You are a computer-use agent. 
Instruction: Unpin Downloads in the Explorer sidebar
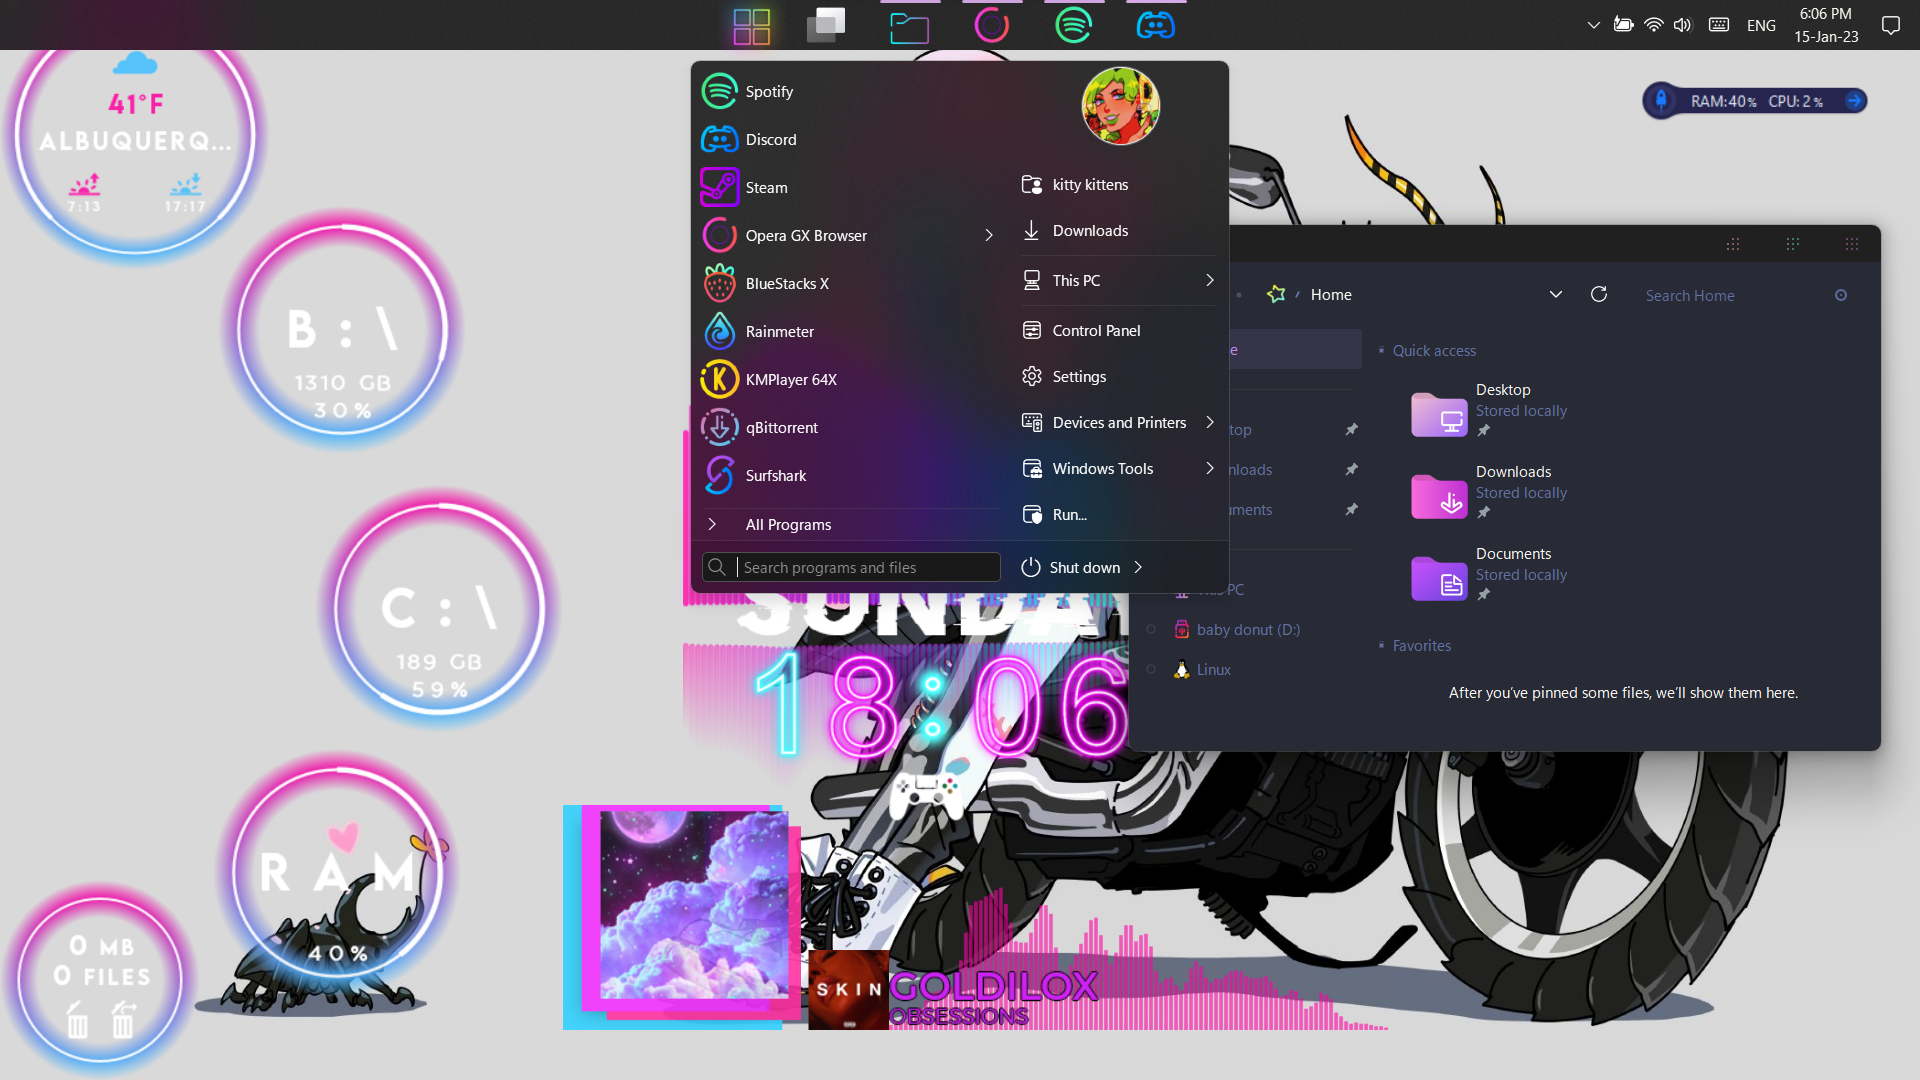(x=1352, y=469)
